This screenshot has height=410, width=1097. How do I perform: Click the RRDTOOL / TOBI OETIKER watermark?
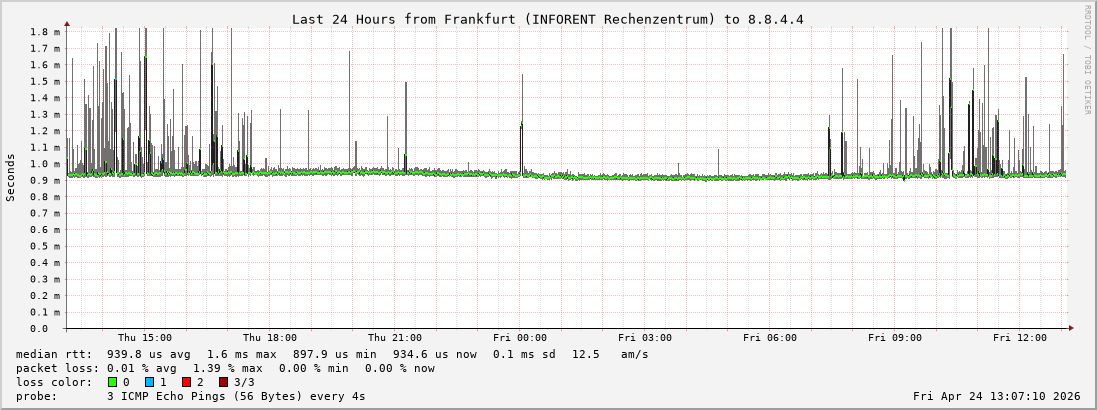[x=1087, y=60]
